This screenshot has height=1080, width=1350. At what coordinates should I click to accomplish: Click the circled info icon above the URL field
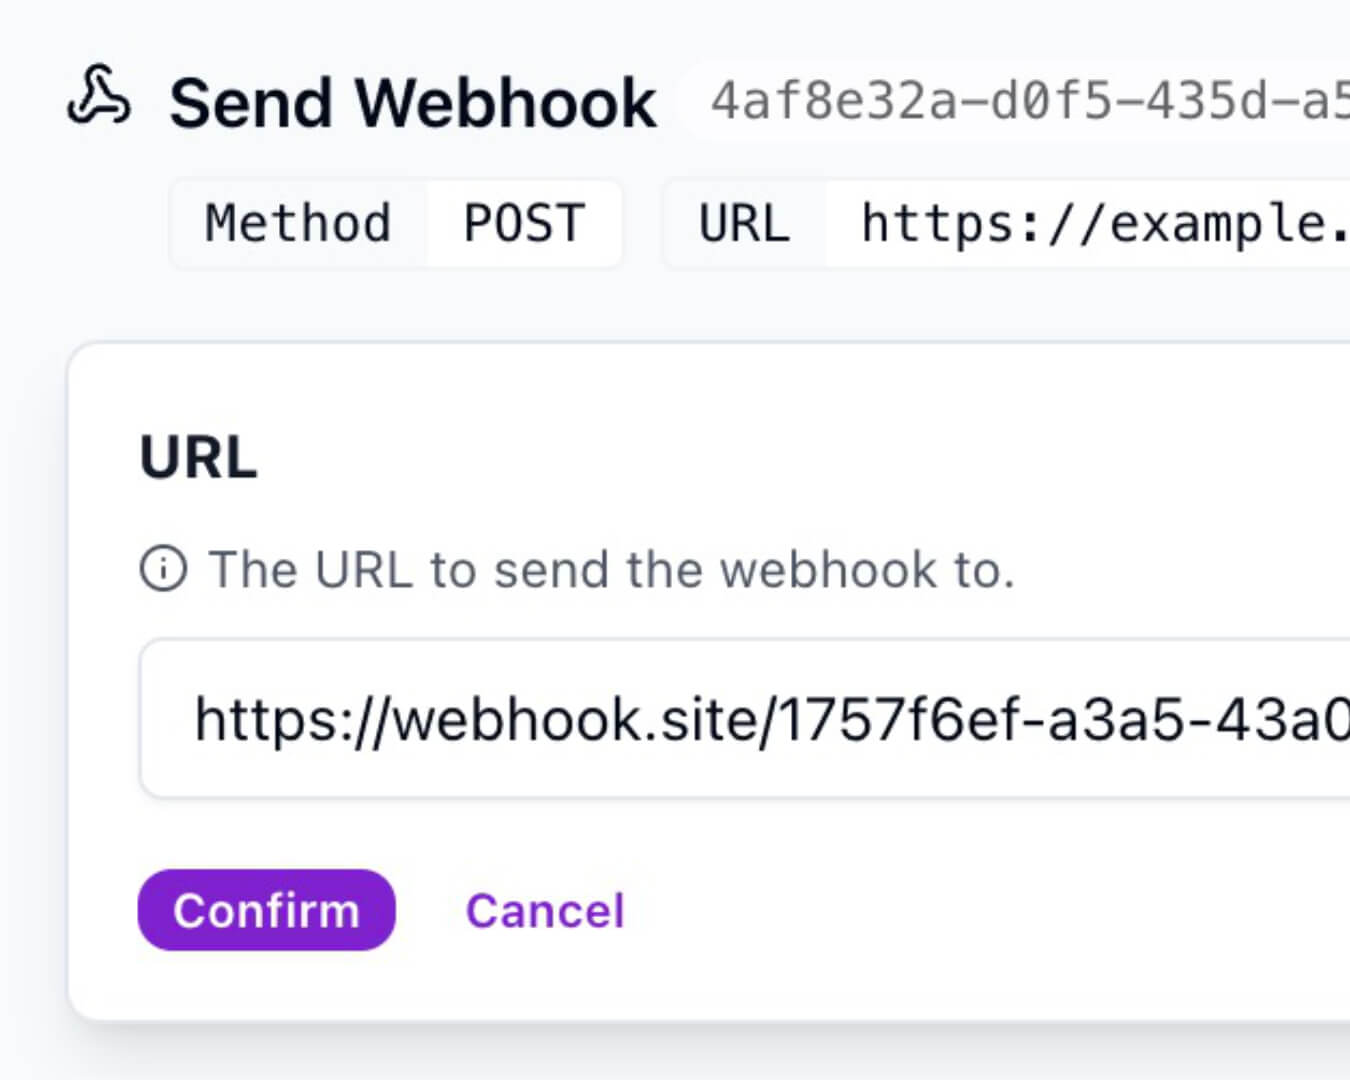pos(167,569)
